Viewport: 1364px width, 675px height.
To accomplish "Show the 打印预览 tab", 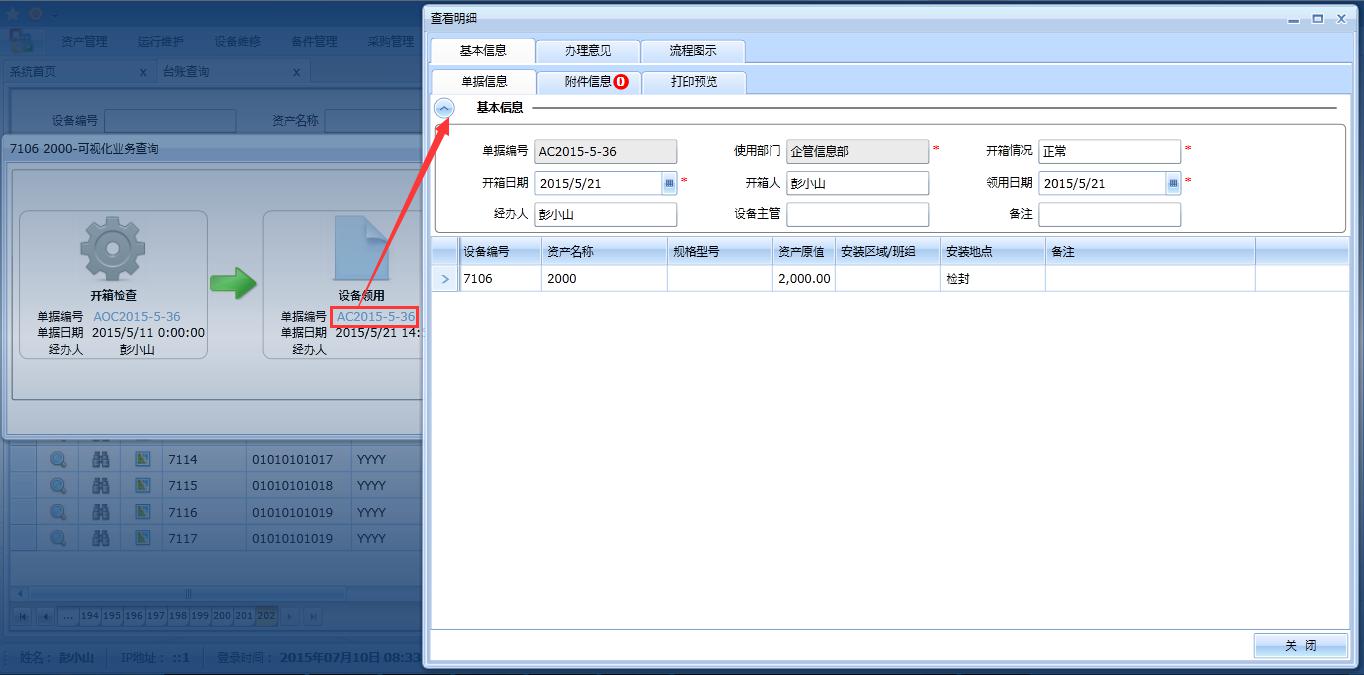I will (x=694, y=82).
